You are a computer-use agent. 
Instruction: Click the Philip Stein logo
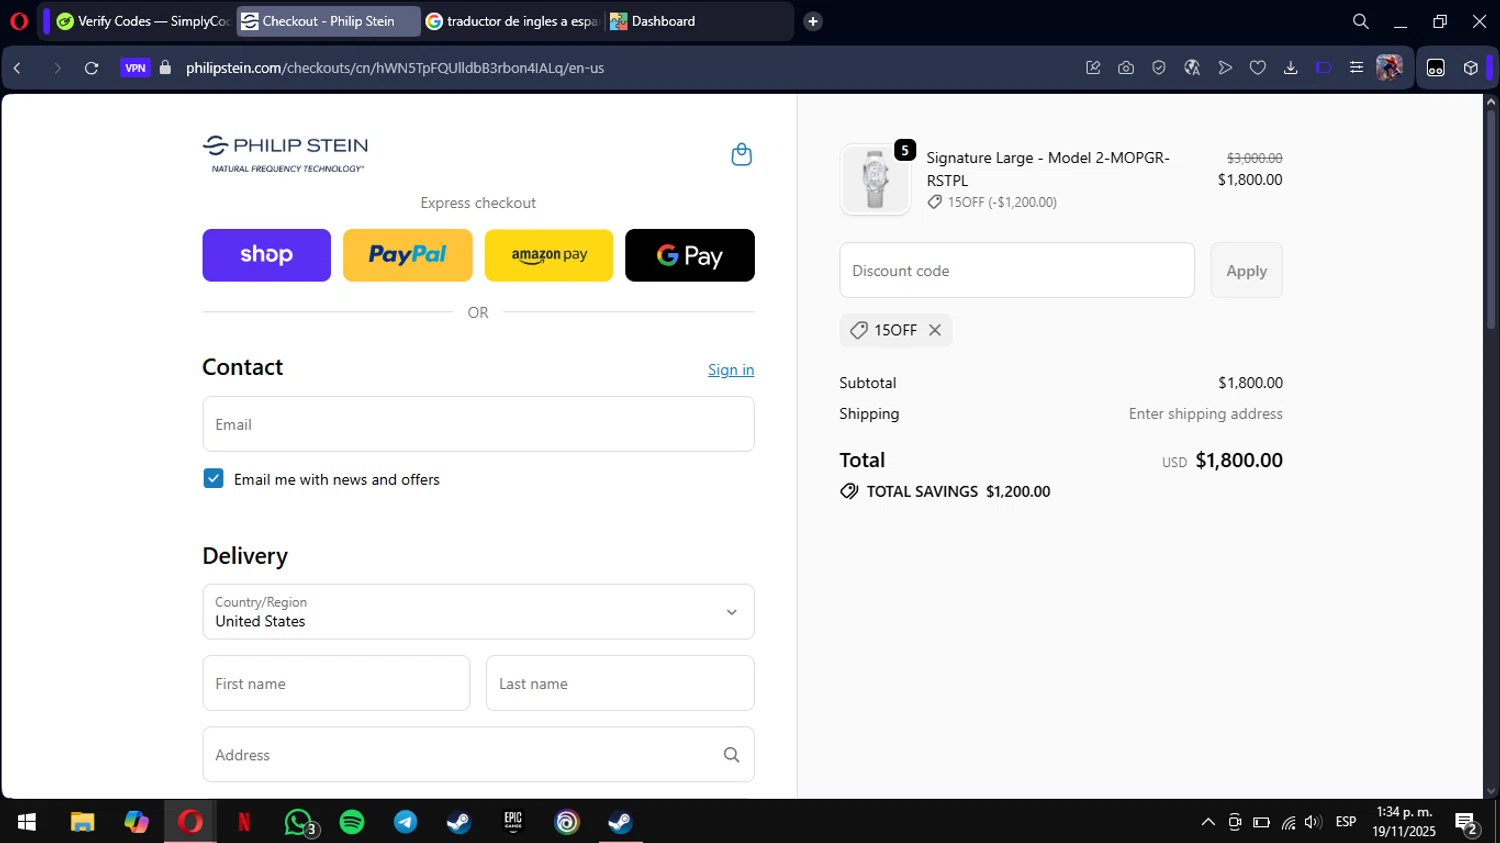[x=285, y=154]
